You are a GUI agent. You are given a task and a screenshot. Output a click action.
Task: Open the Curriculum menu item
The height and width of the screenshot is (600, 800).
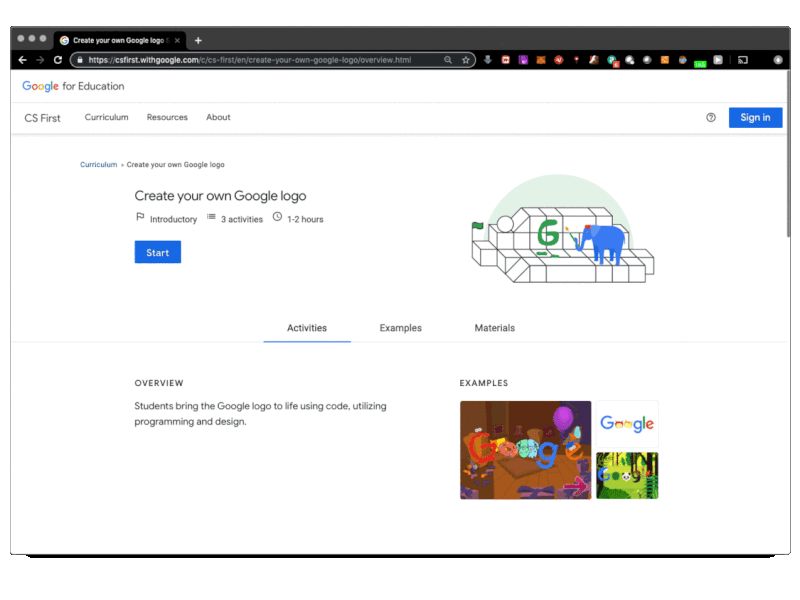(107, 117)
